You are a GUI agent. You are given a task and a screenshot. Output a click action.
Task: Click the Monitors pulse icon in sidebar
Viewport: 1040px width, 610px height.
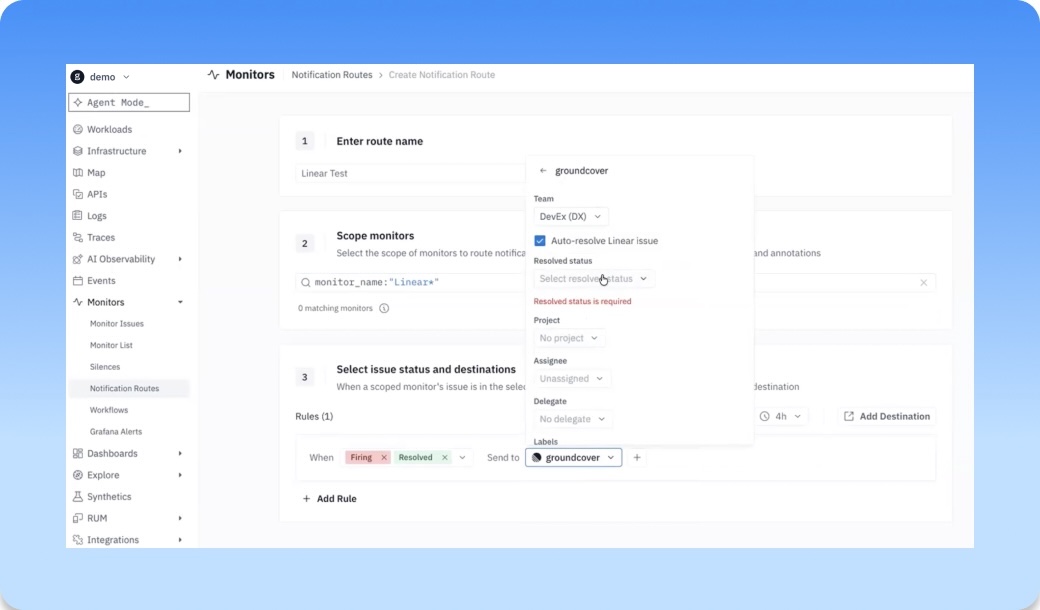click(x=78, y=302)
